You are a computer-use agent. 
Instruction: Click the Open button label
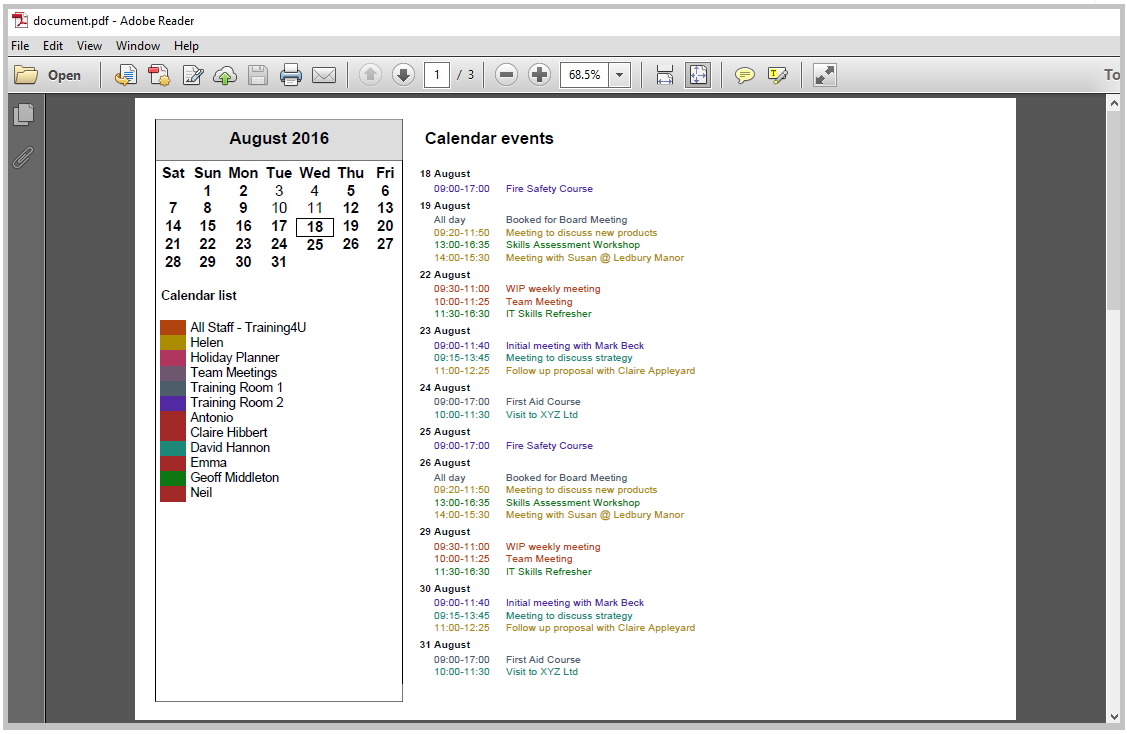(64, 75)
